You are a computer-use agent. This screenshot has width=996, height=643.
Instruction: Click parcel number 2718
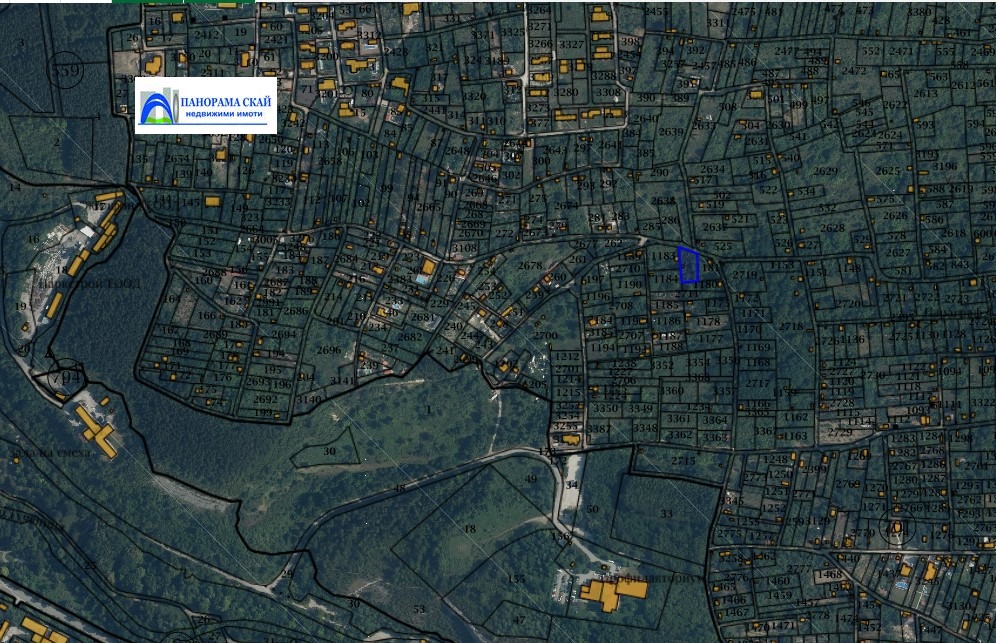point(791,327)
